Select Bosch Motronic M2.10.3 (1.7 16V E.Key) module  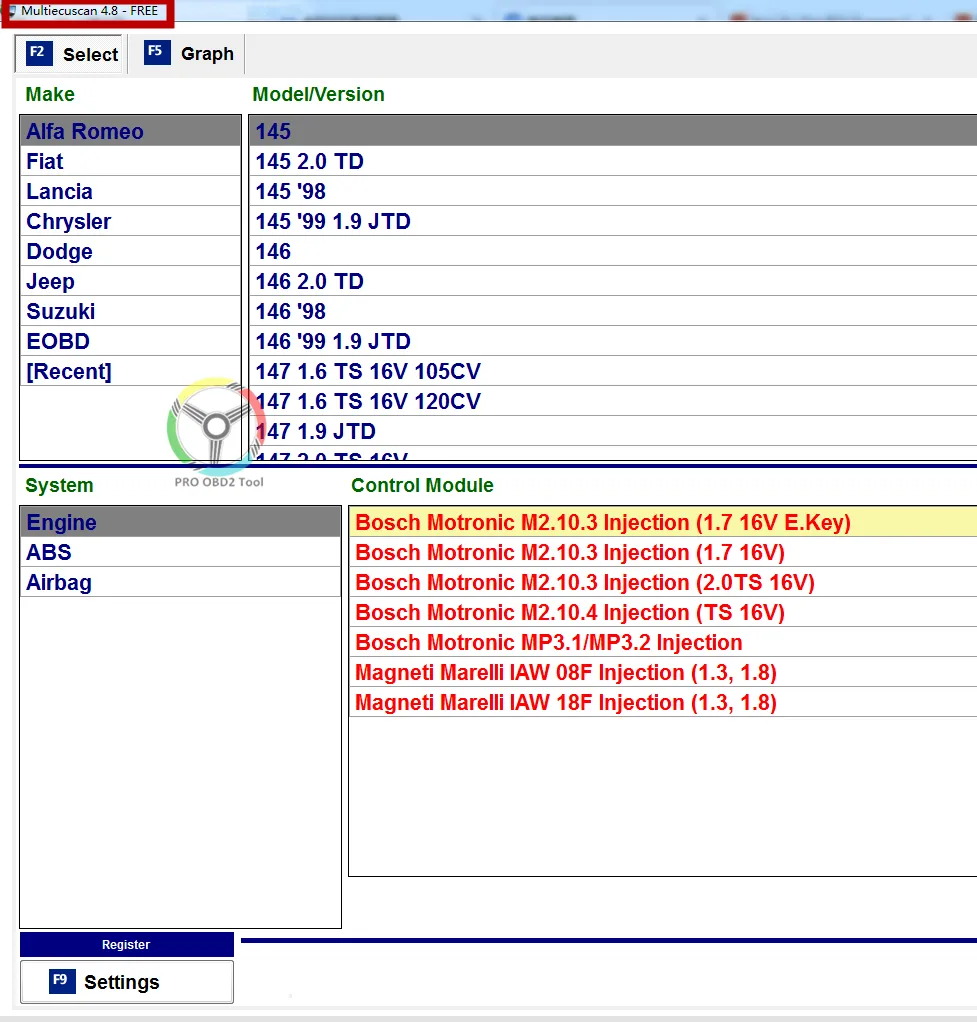tap(663, 522)
